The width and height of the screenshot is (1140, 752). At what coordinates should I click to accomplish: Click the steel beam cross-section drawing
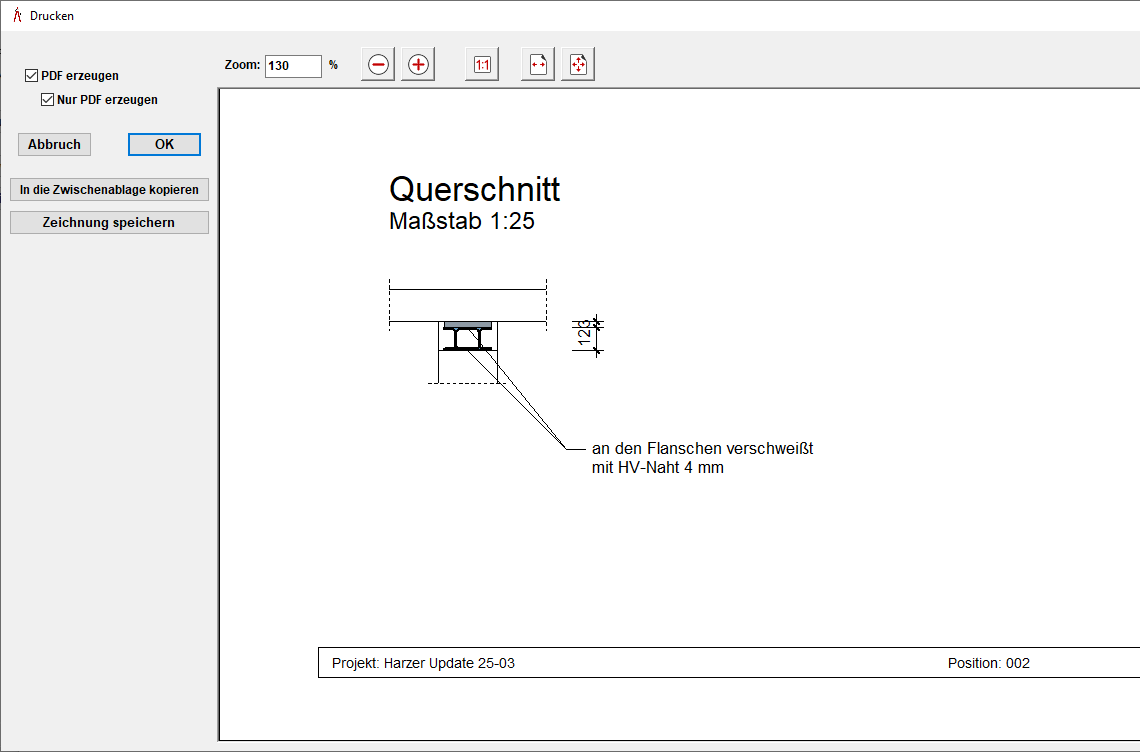[x=468, y=338]
